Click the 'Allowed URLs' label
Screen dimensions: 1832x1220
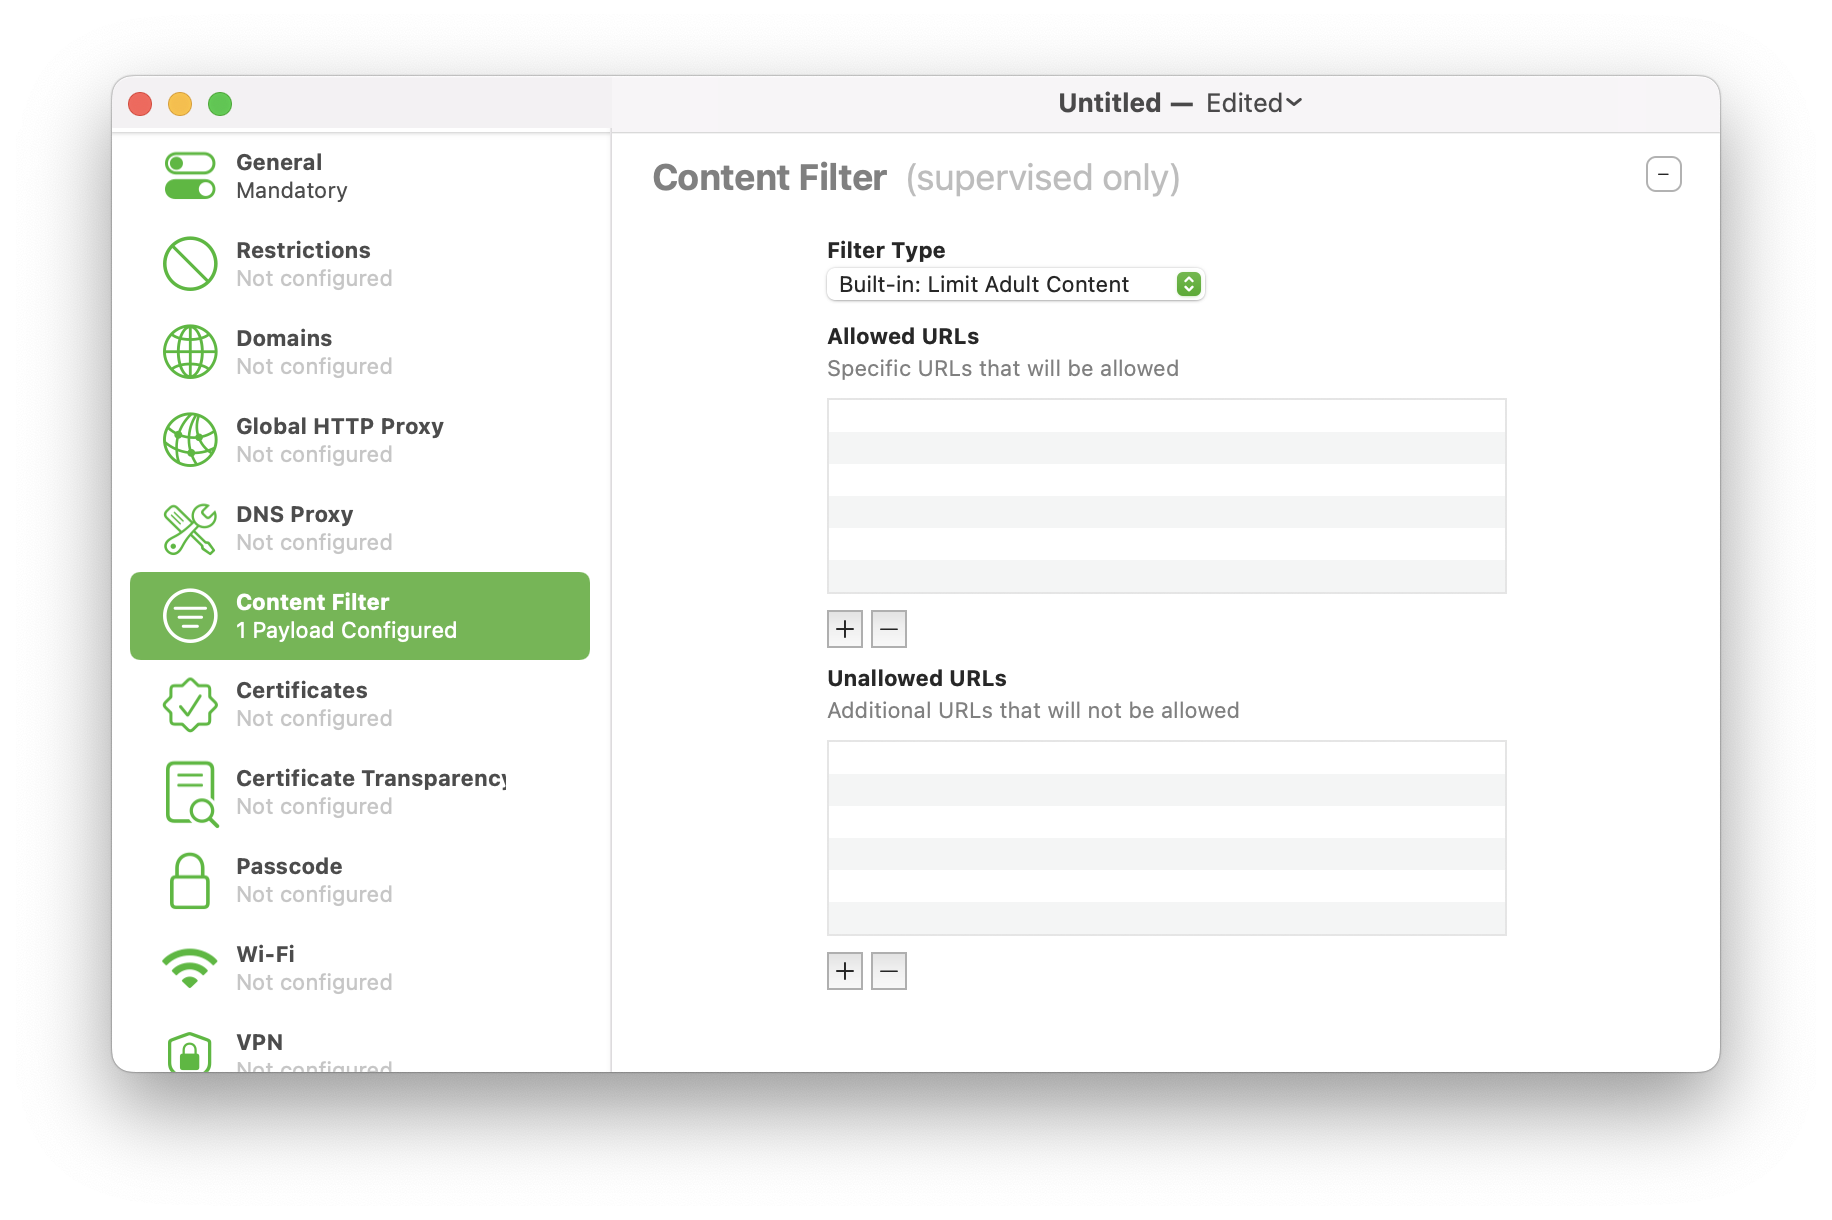pos(903,336)
